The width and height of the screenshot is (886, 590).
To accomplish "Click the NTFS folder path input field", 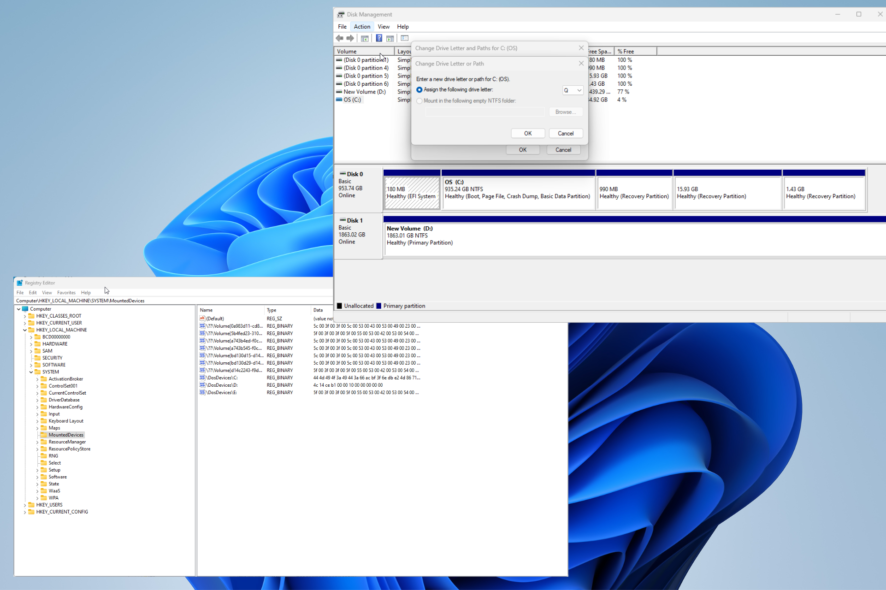I will (x=485, y=112).
